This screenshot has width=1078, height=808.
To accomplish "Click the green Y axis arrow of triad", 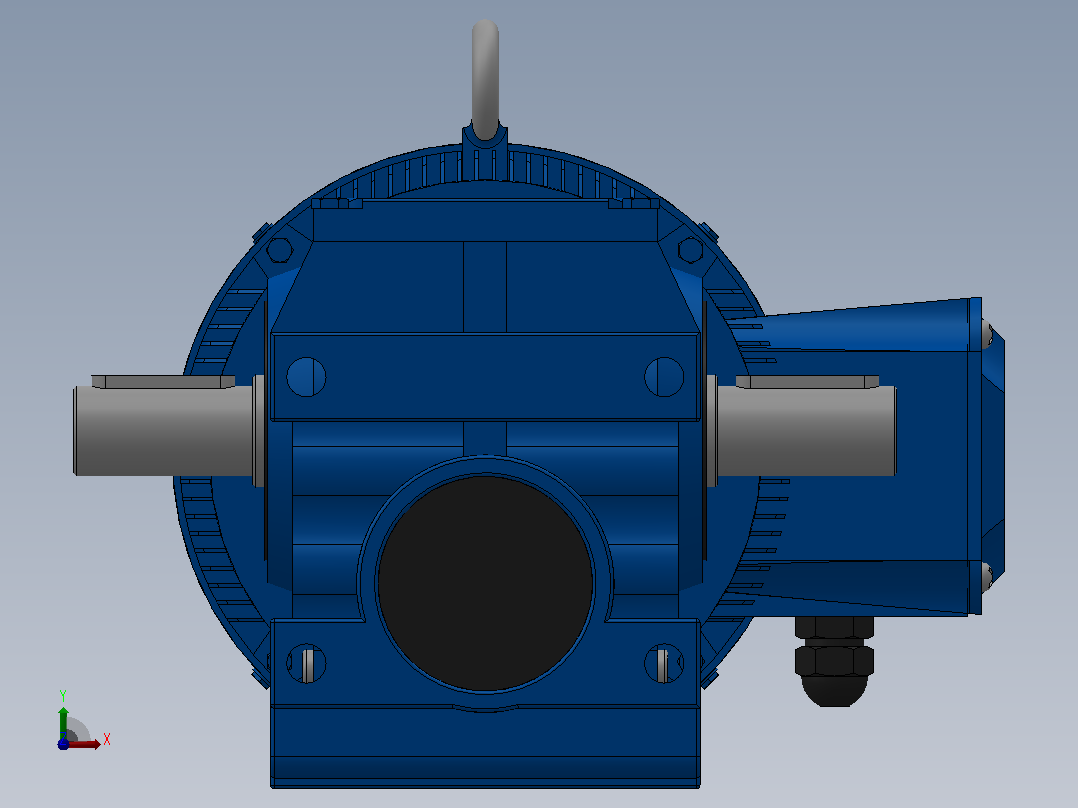I will [63, 722].
